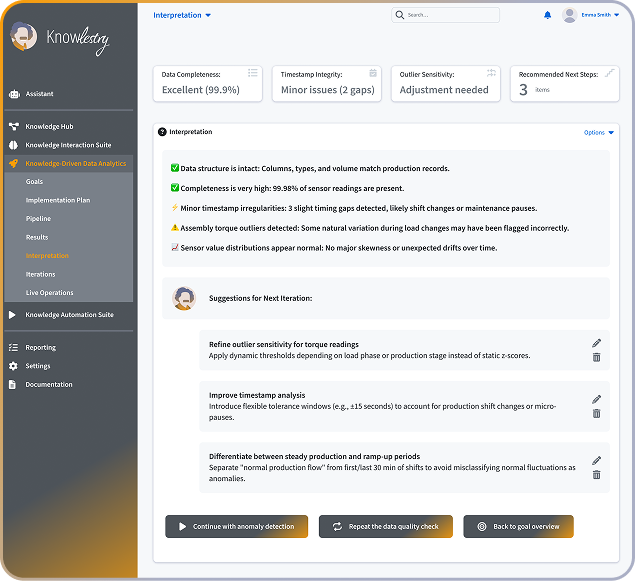
Task: Open the Options dropdown menu
Action: pos(598,132)
